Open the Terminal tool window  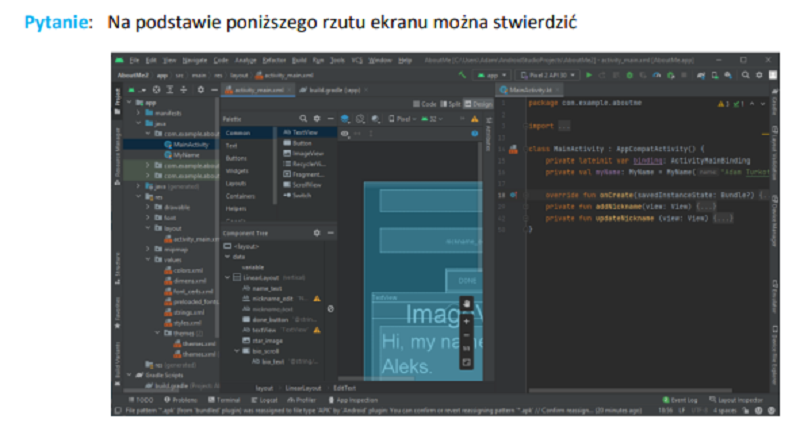(224, 400)
